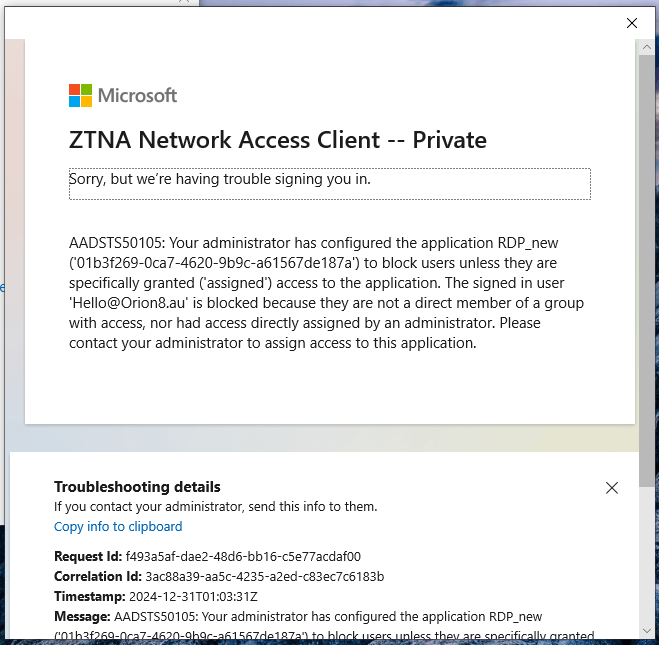Click the ZTNA Network Access Client heading
Image resolution: width=659 pixels, height=645 pixels.
point(278,140)
